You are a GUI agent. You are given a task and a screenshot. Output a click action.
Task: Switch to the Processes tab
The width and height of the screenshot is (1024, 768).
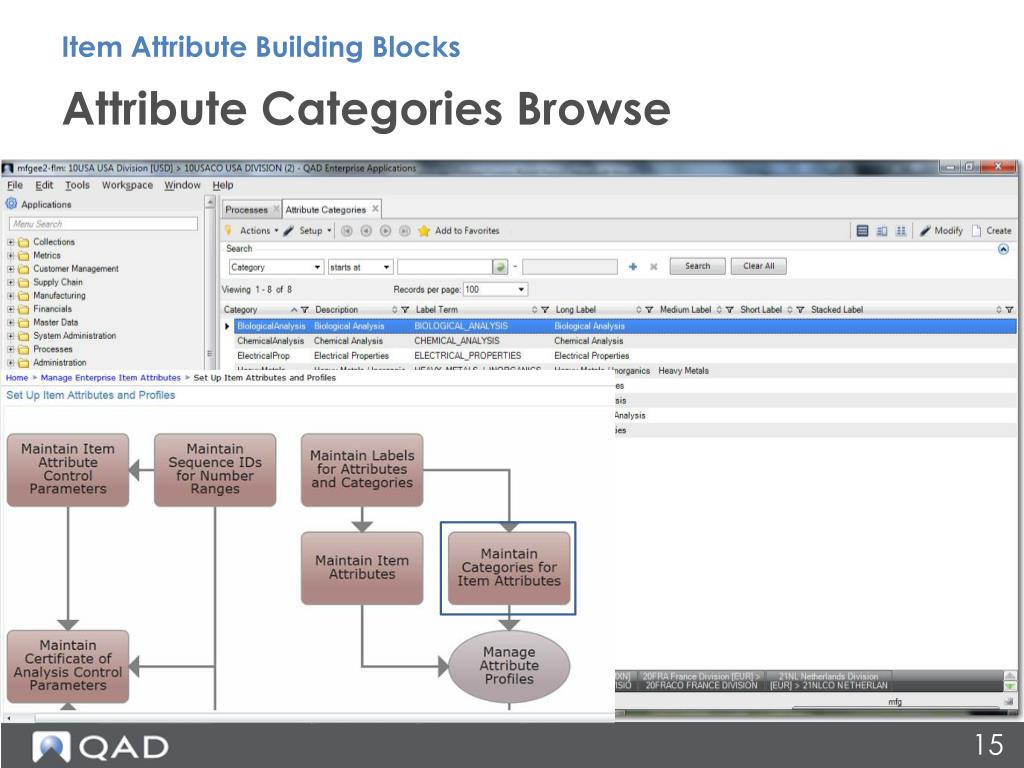(246, 210)
